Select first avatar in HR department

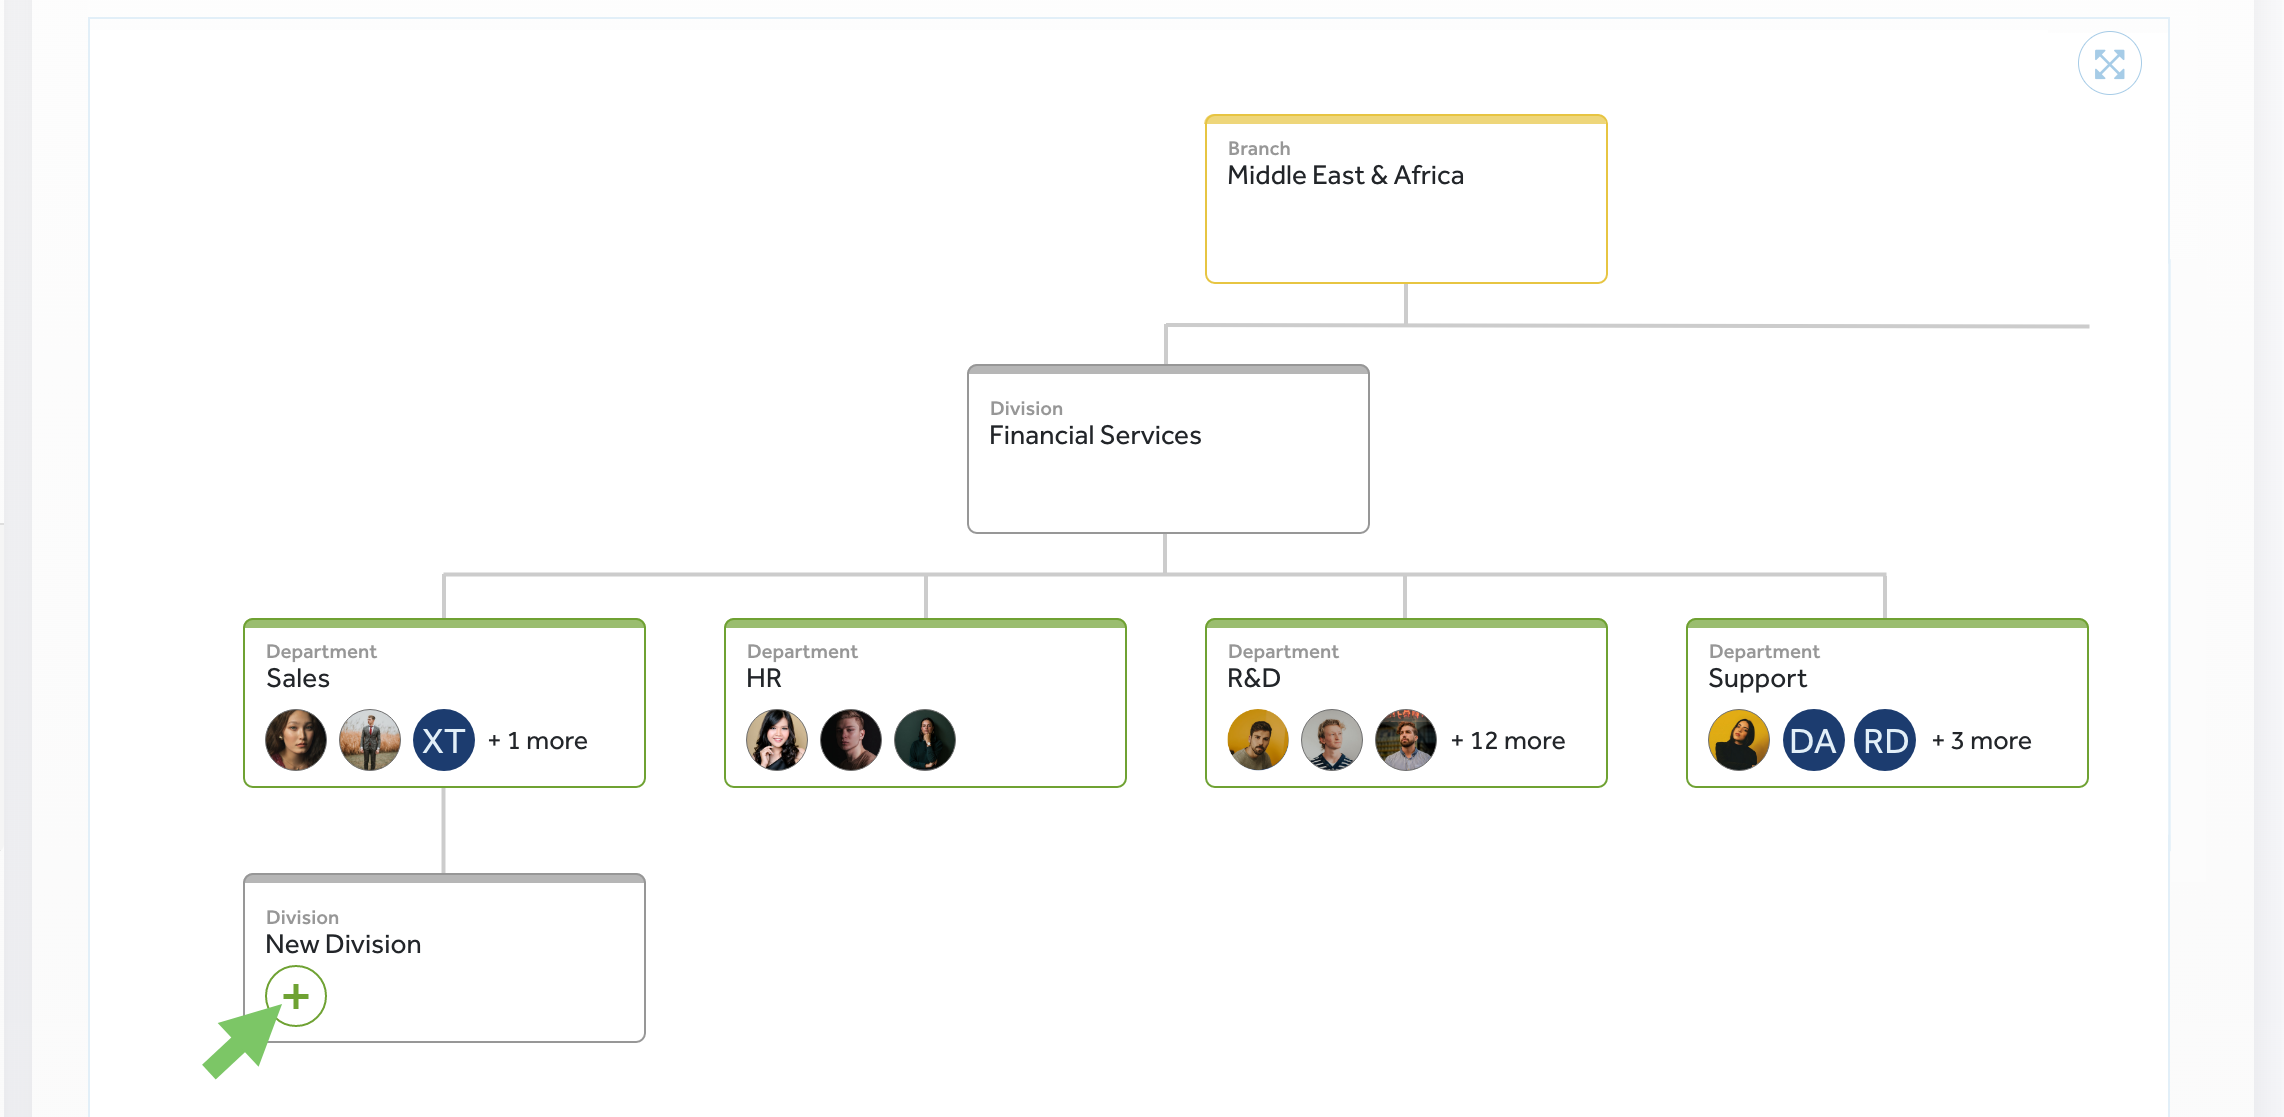[777, 740]
